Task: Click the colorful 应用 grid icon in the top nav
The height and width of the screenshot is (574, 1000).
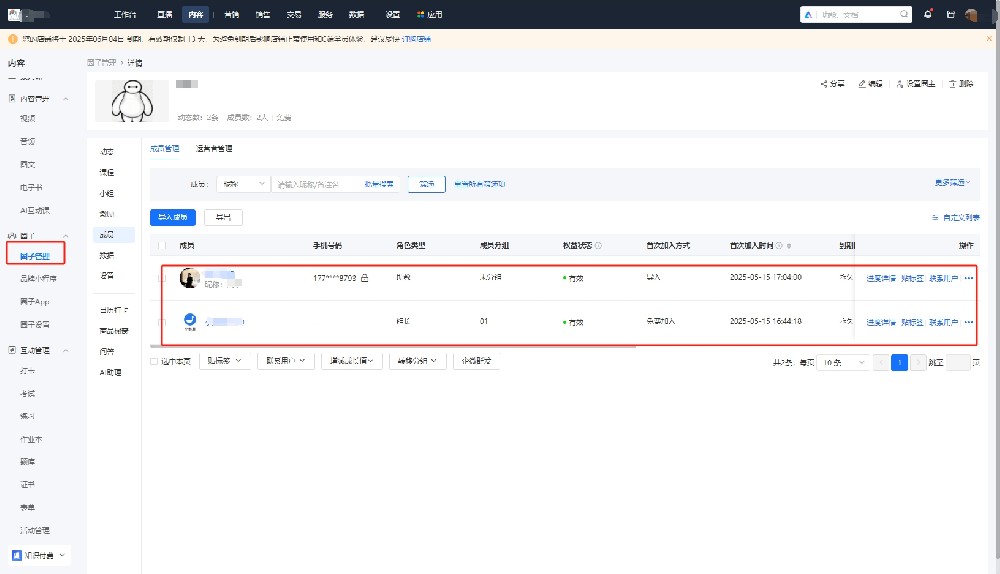Action: tap(420, 14)
